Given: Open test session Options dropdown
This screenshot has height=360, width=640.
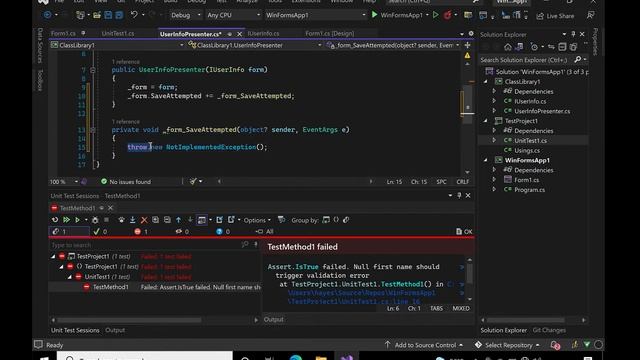Looking at the screenshot, I should pos(257,220).
